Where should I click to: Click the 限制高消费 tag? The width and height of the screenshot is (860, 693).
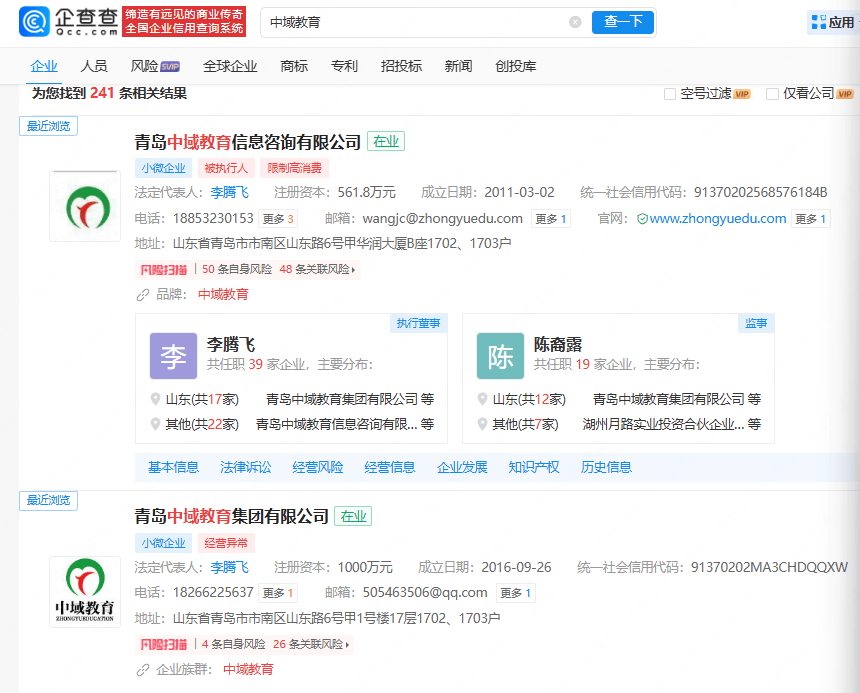(295, 168)
